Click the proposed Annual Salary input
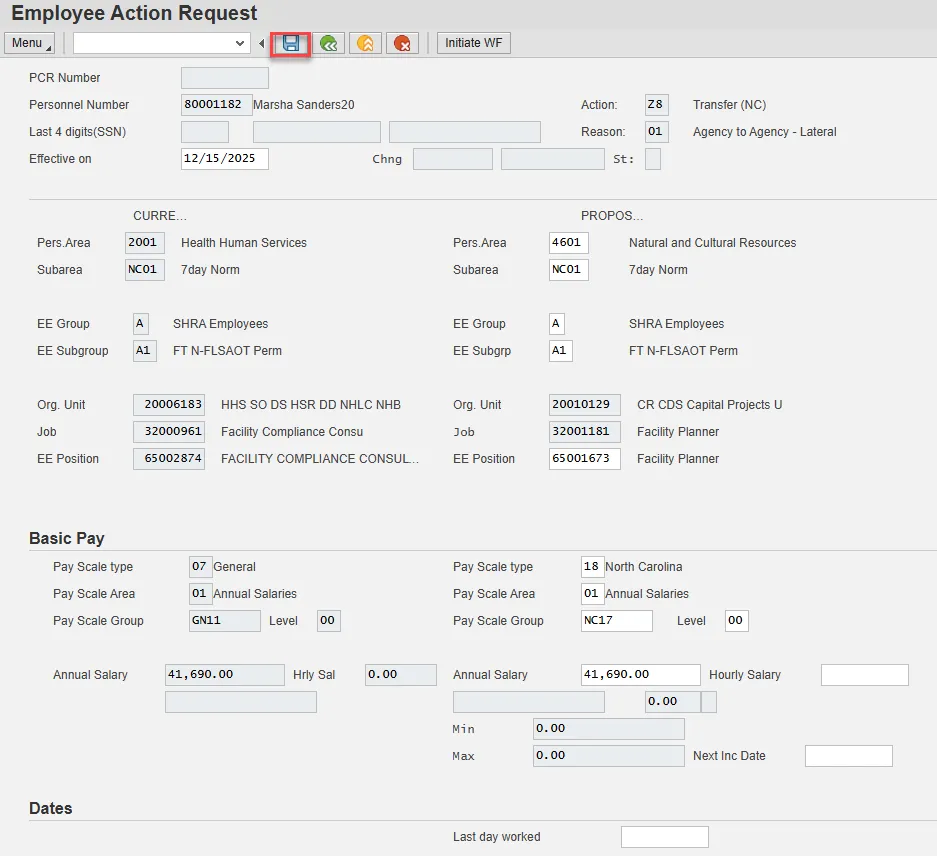 point(640,675)
